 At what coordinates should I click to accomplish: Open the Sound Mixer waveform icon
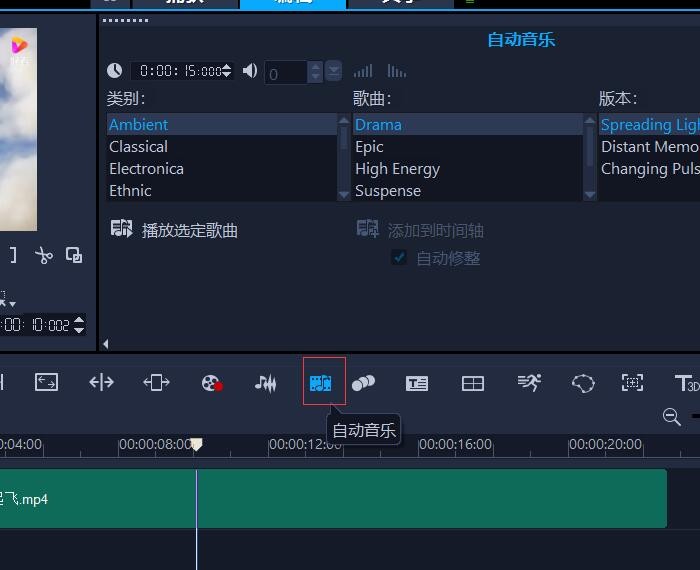click(x=266, y=383)
